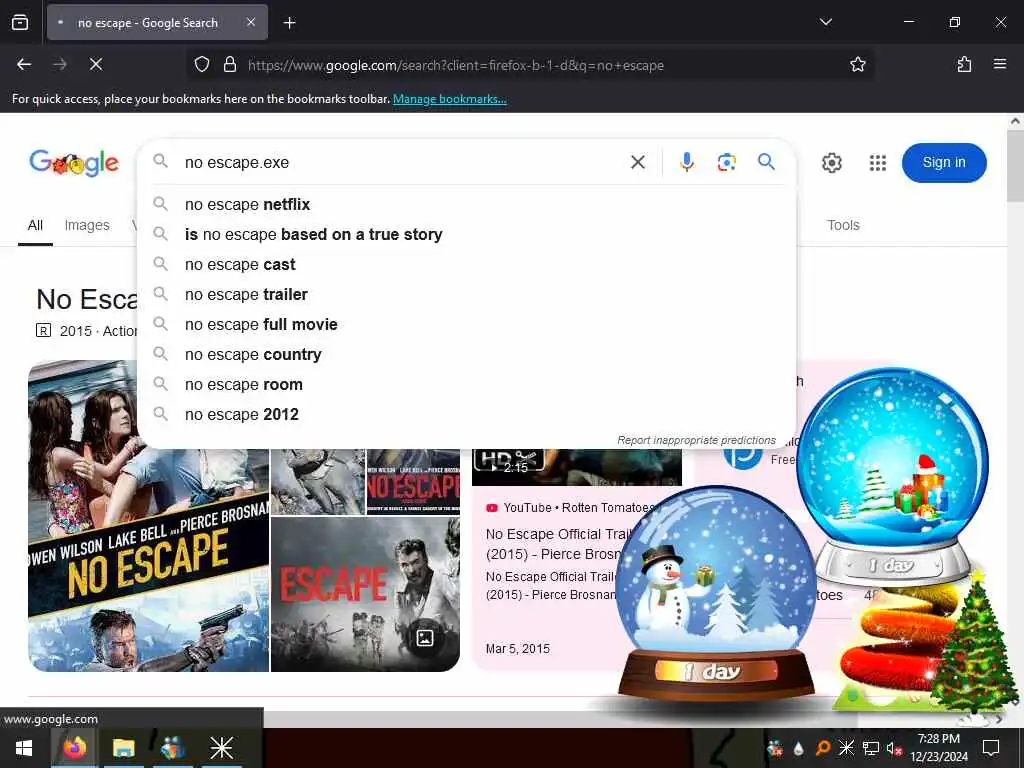
Task: Open the search Tools button
Action: [x=843, y=225]
